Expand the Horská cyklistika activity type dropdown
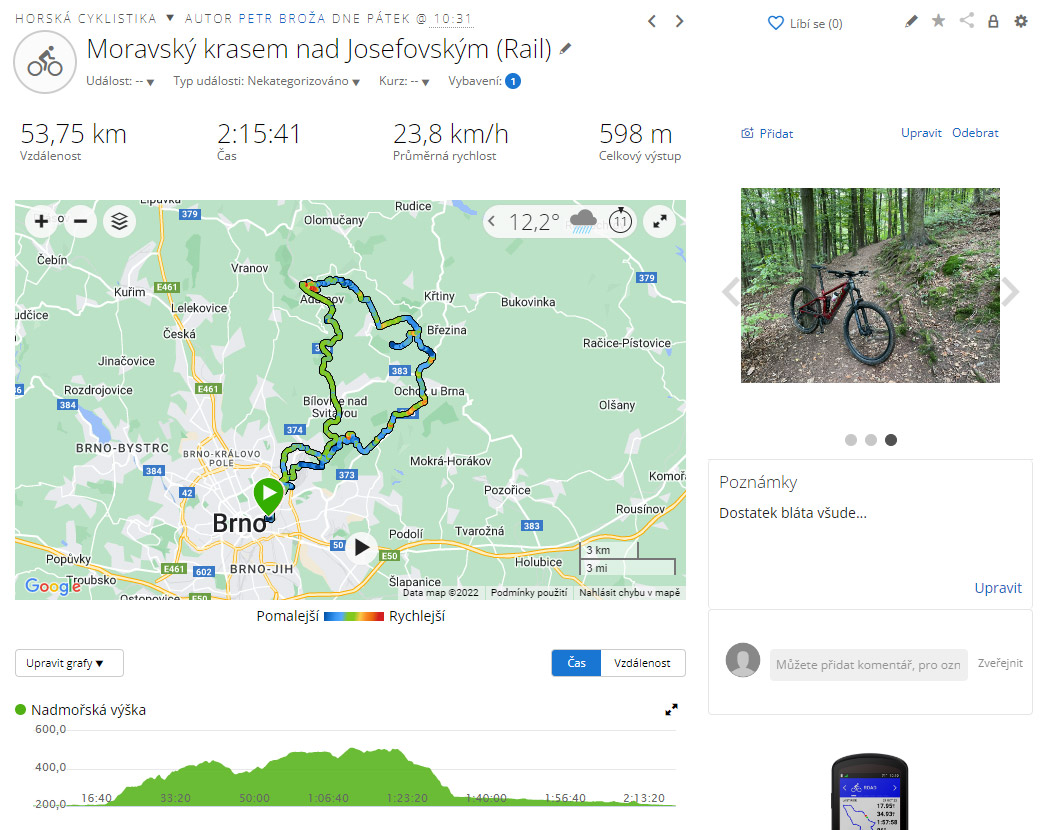1044x830 pixels. click(x=170, y=18)
